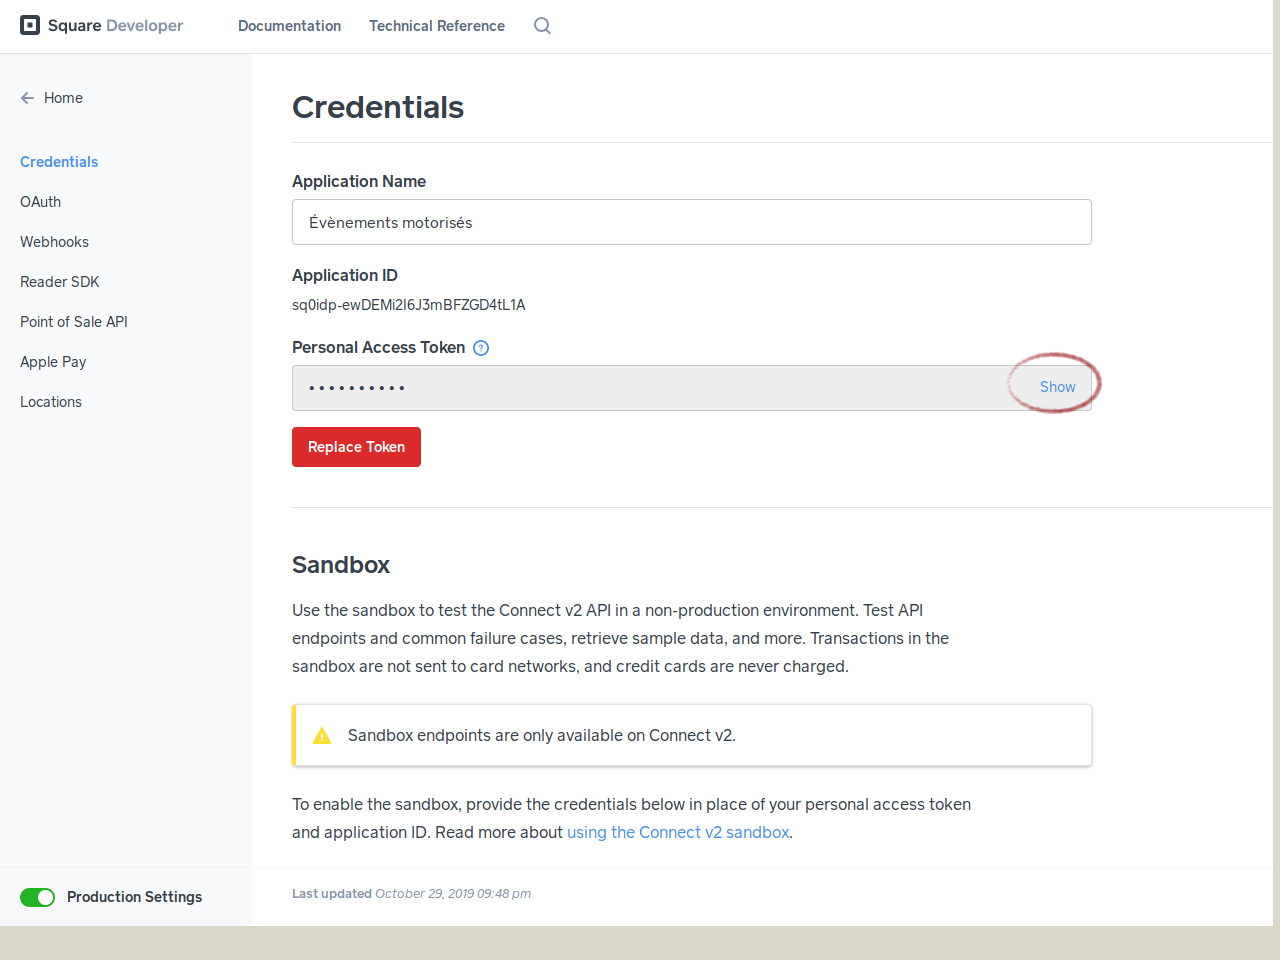Click into the Application Name field

[x=692, y=222]
